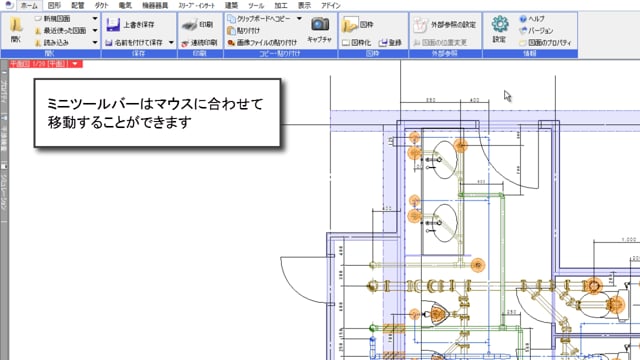Screen dimensions: 640x360
Task: Select the ホーム ribbon tab
Action: 29,6
